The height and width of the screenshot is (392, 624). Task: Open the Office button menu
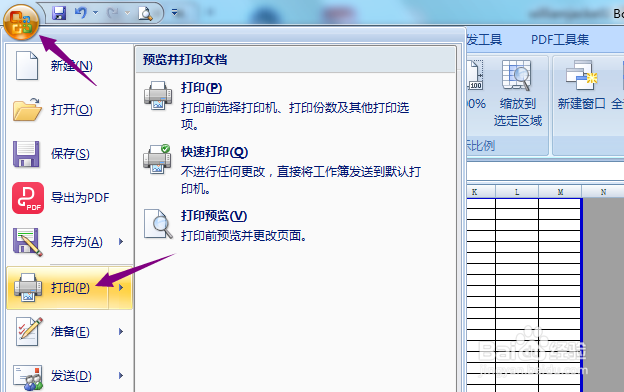point(21,22)
